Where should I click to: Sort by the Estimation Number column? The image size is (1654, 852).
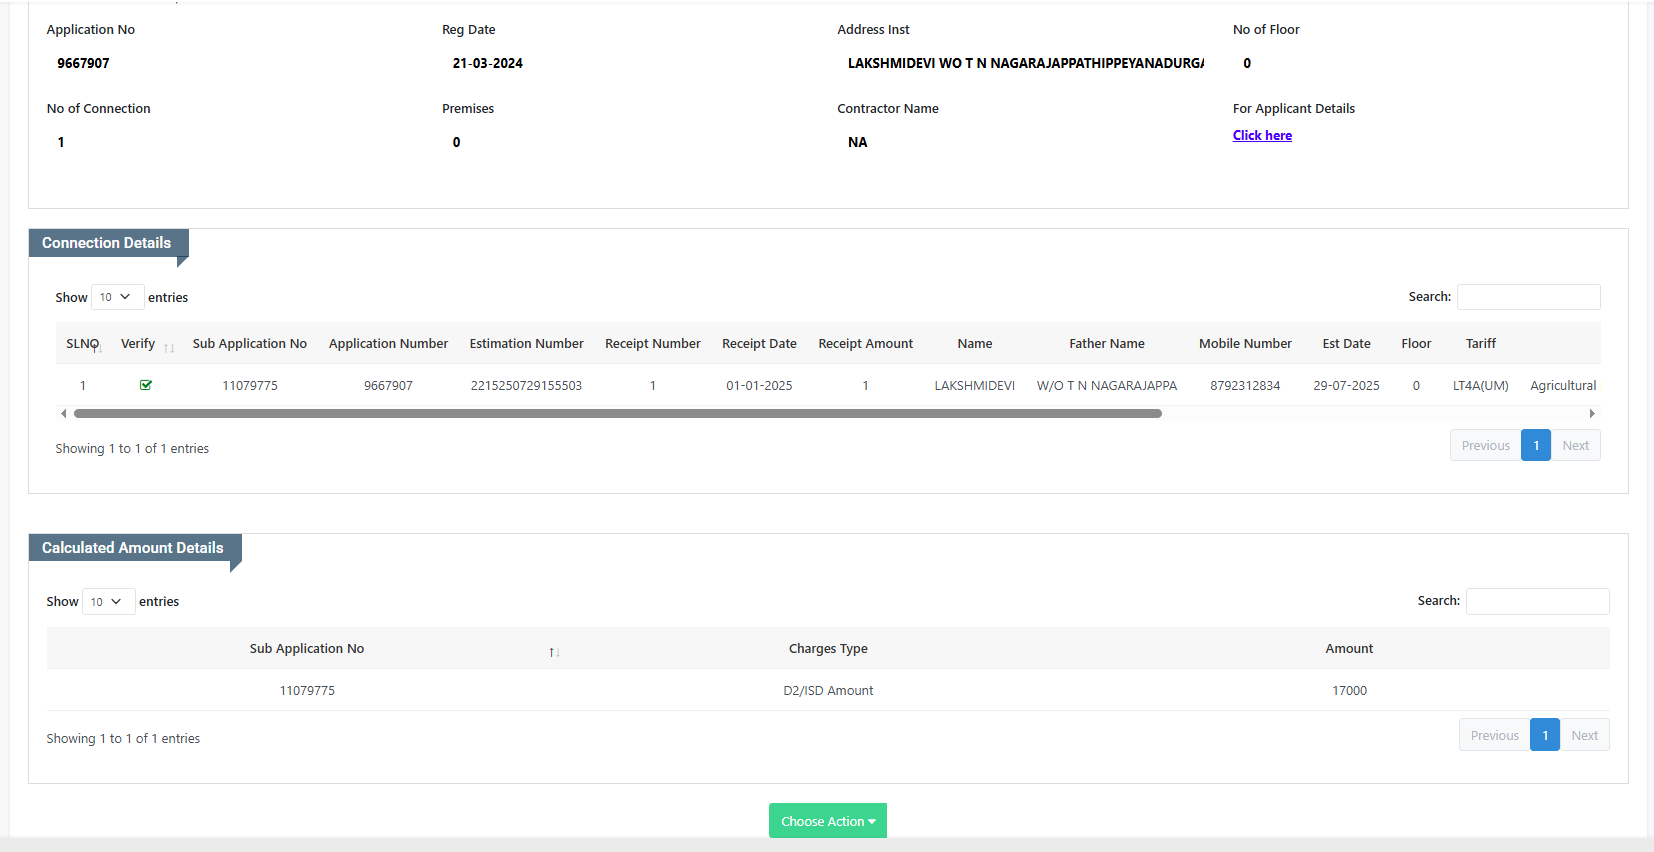pos(526,343)
